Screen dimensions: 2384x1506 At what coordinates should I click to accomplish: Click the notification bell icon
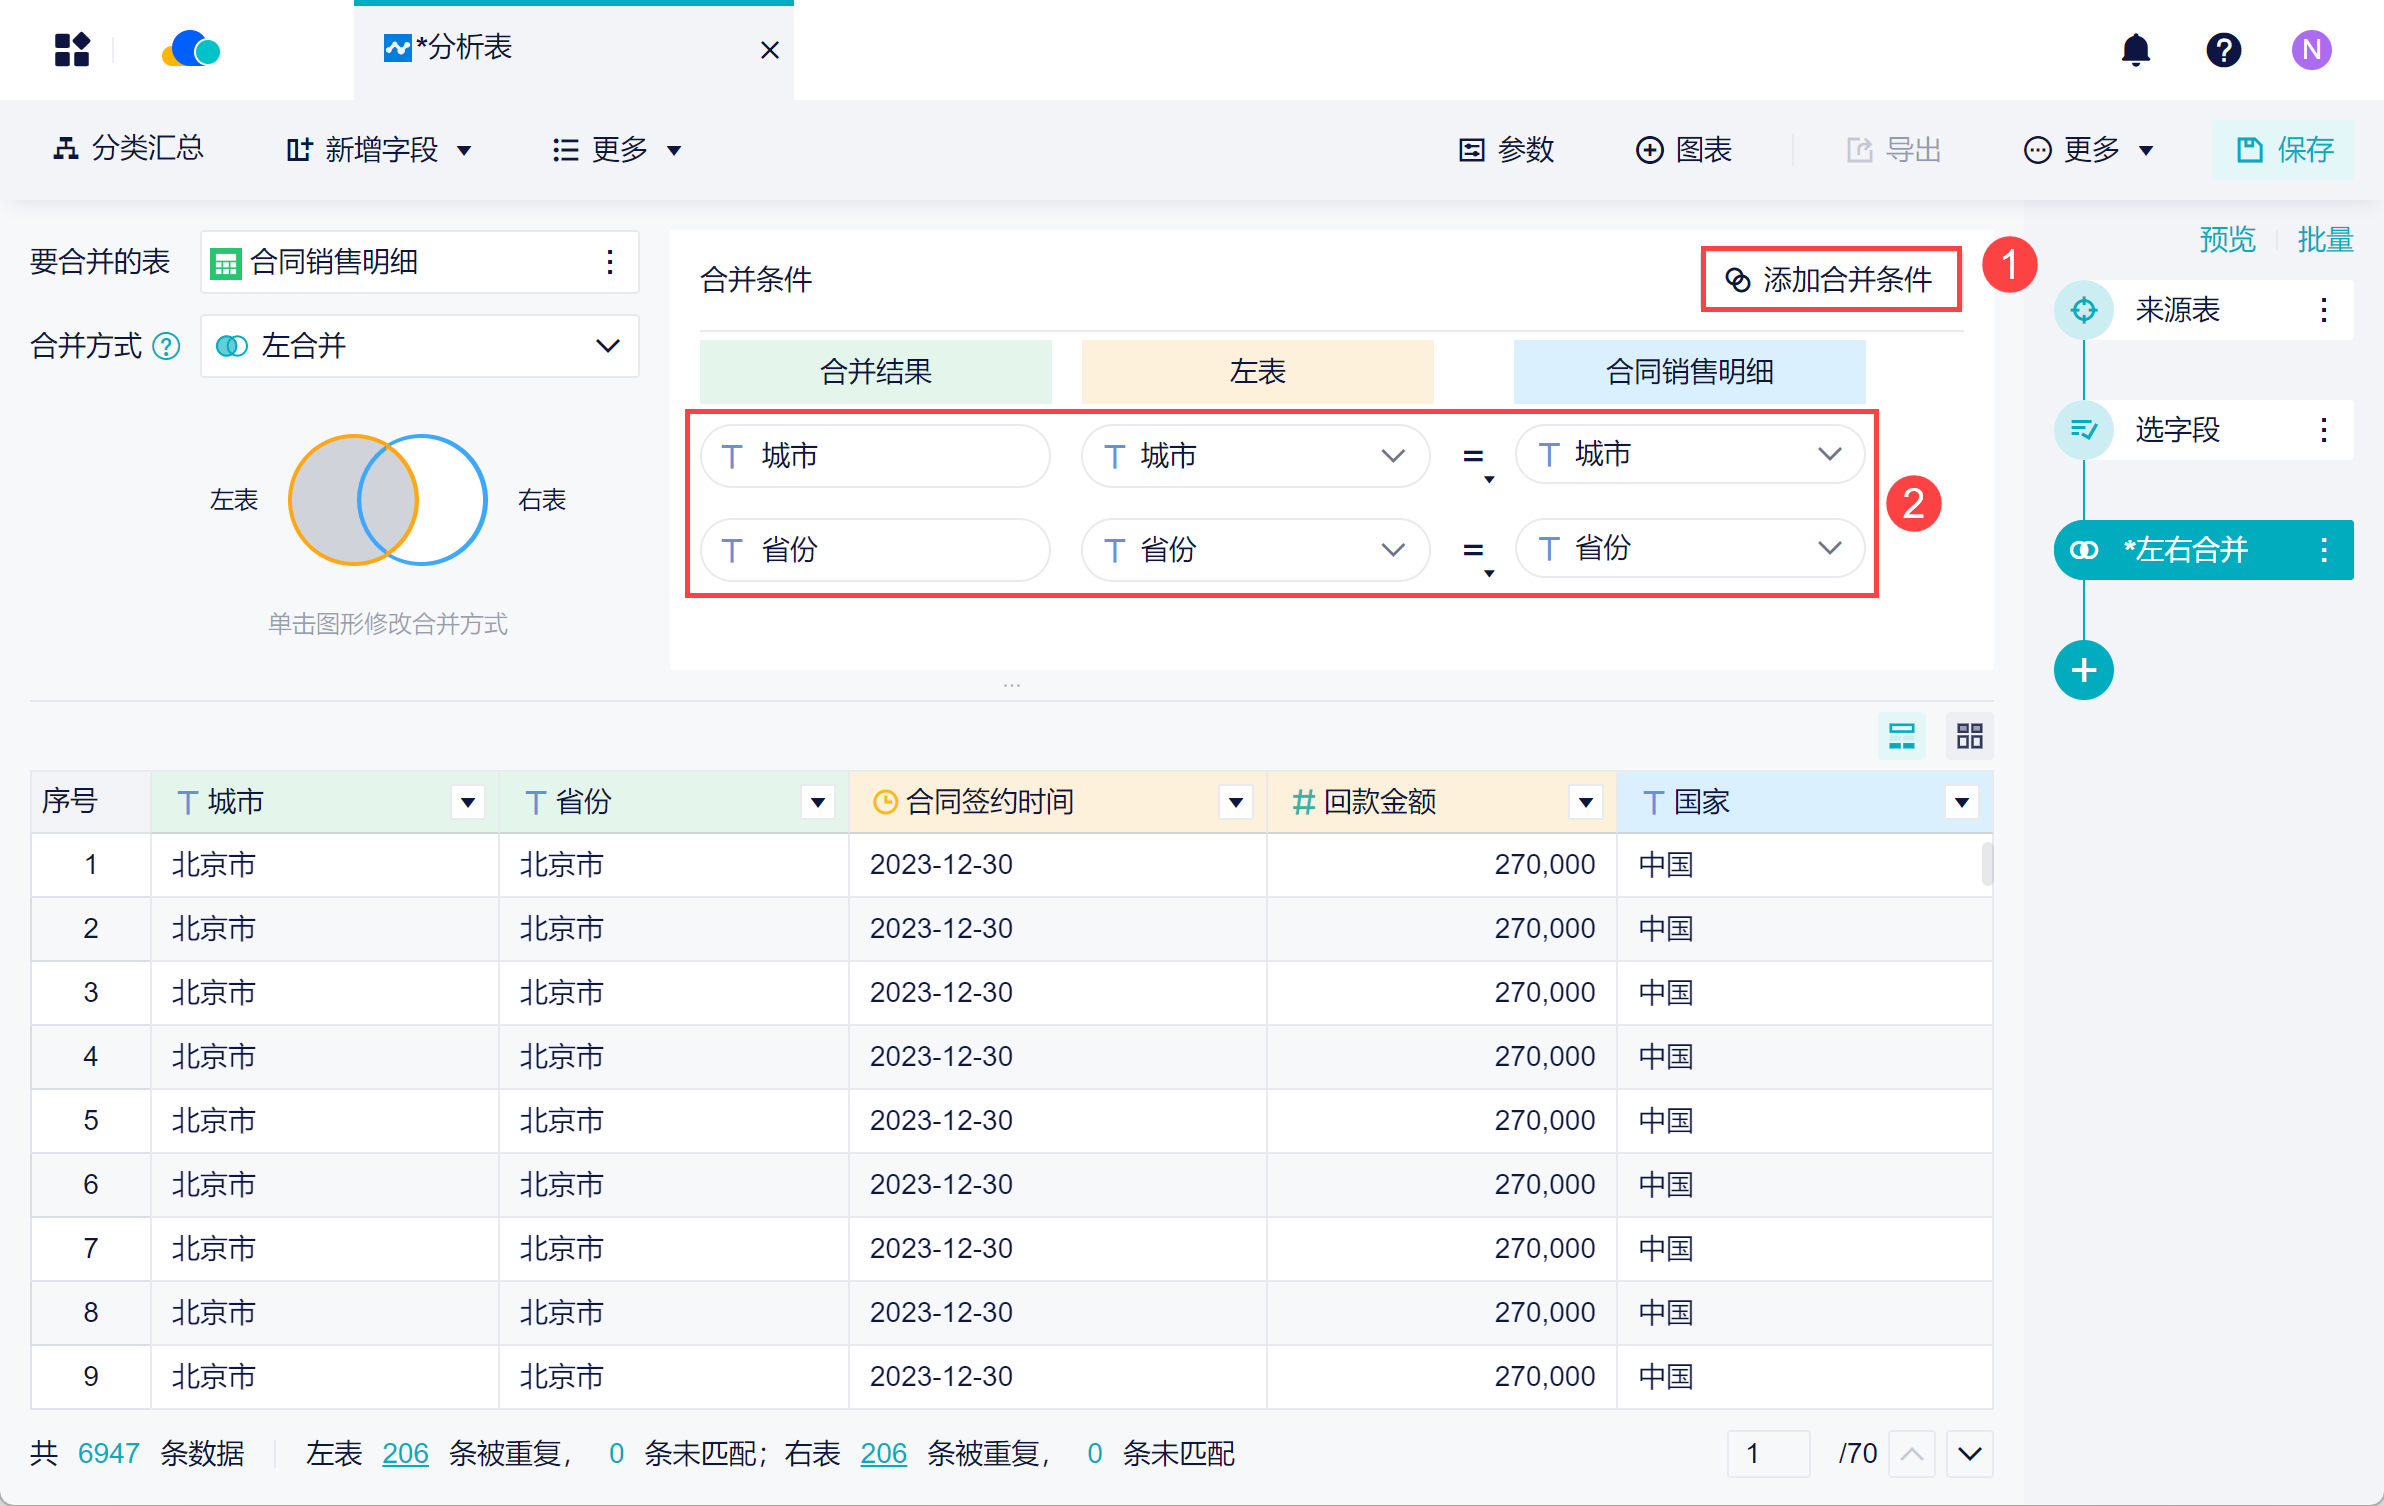pyautogui.click(x=2135, y=49)
